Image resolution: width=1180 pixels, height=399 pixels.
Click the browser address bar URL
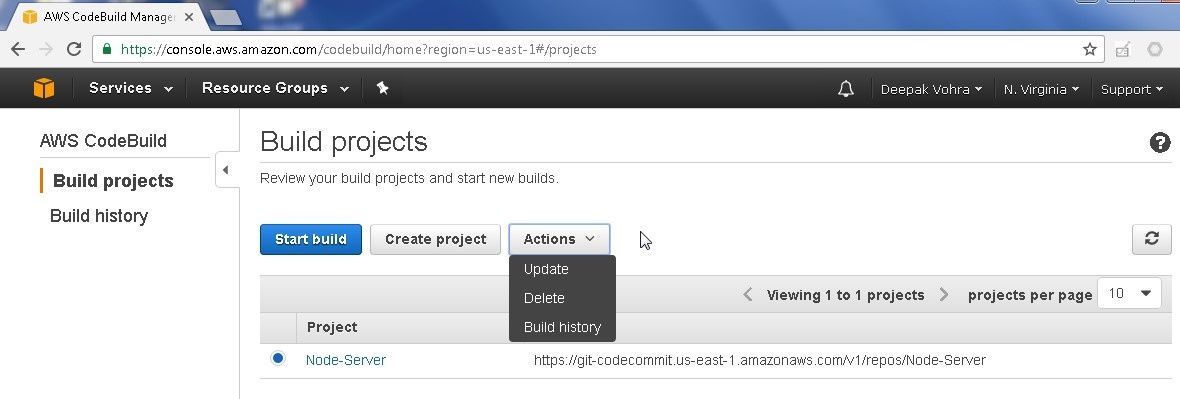[x=358, y=50]
